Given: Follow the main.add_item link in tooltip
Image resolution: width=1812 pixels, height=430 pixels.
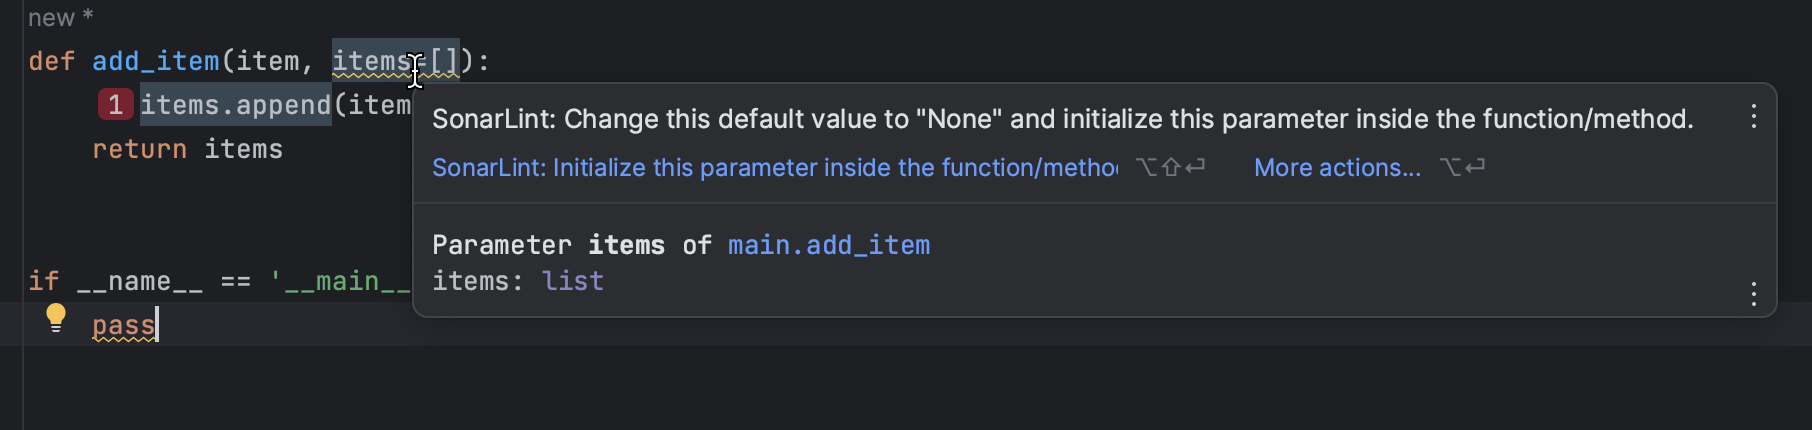Looking at the screenshot, I should pyautogui.click(x=828, y=245).
